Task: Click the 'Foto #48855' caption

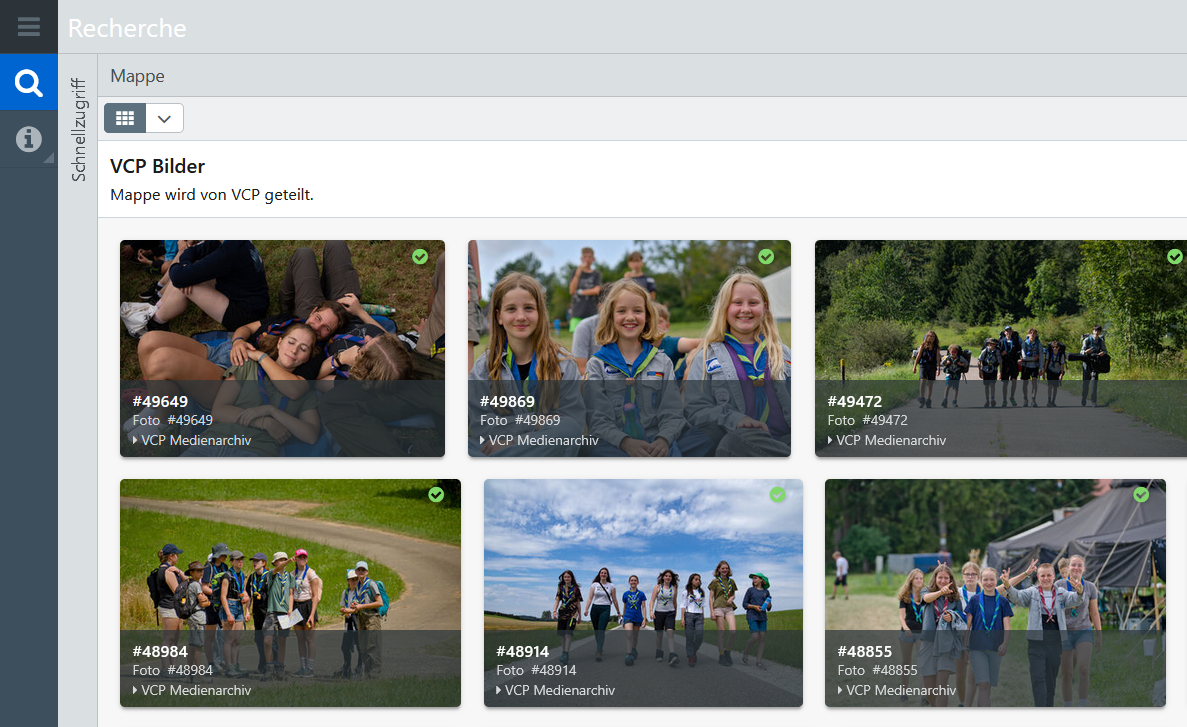Action: pyautogui.click(x=877, y=670)
